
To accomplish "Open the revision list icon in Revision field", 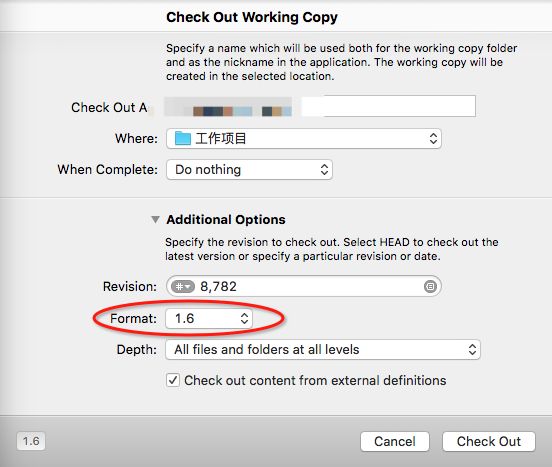I will [430, 286].
